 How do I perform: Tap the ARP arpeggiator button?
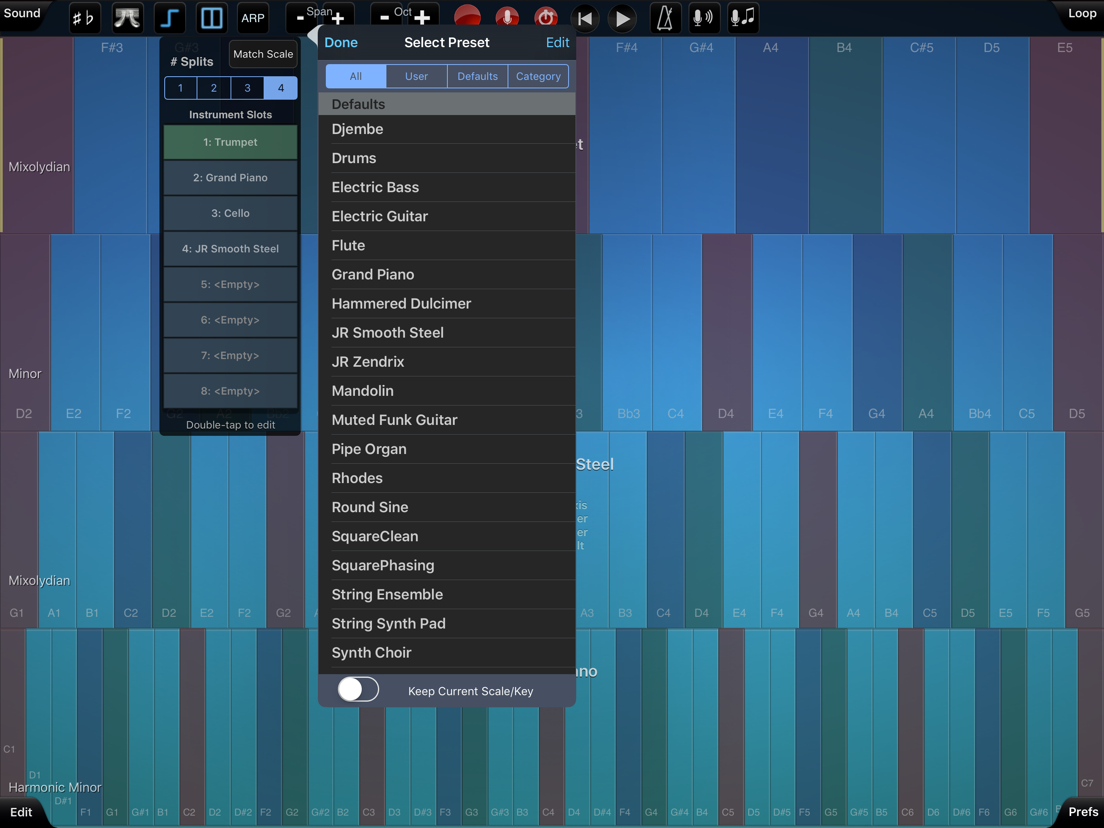[x=253, y=18]
